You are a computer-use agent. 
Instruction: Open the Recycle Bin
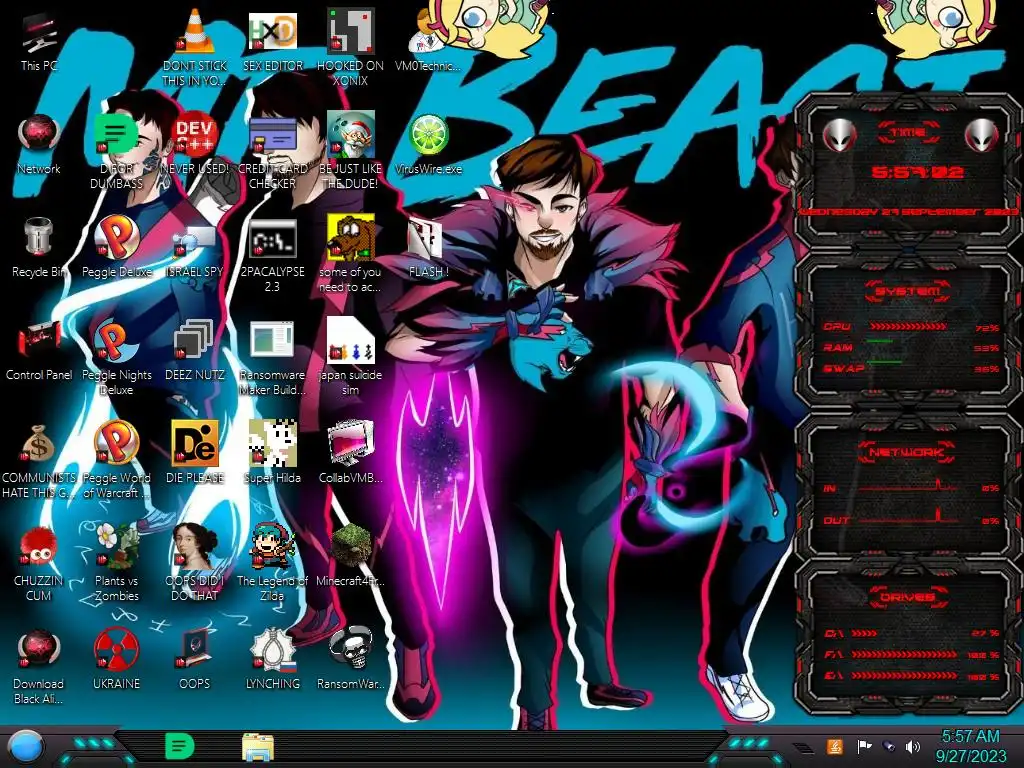coord(39,248)
